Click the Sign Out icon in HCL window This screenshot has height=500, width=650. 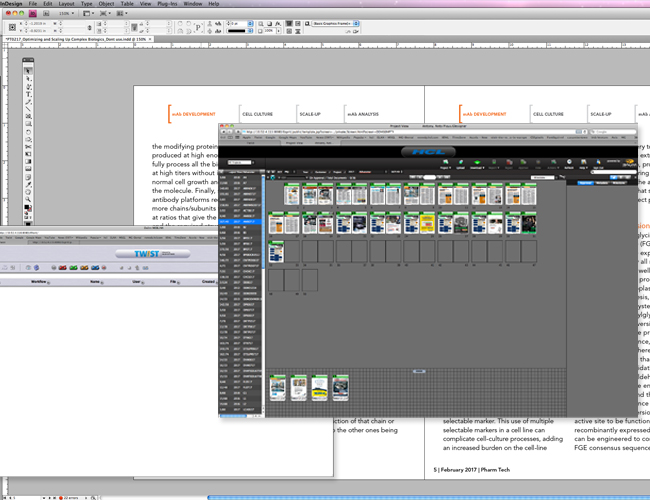point(598,164)
